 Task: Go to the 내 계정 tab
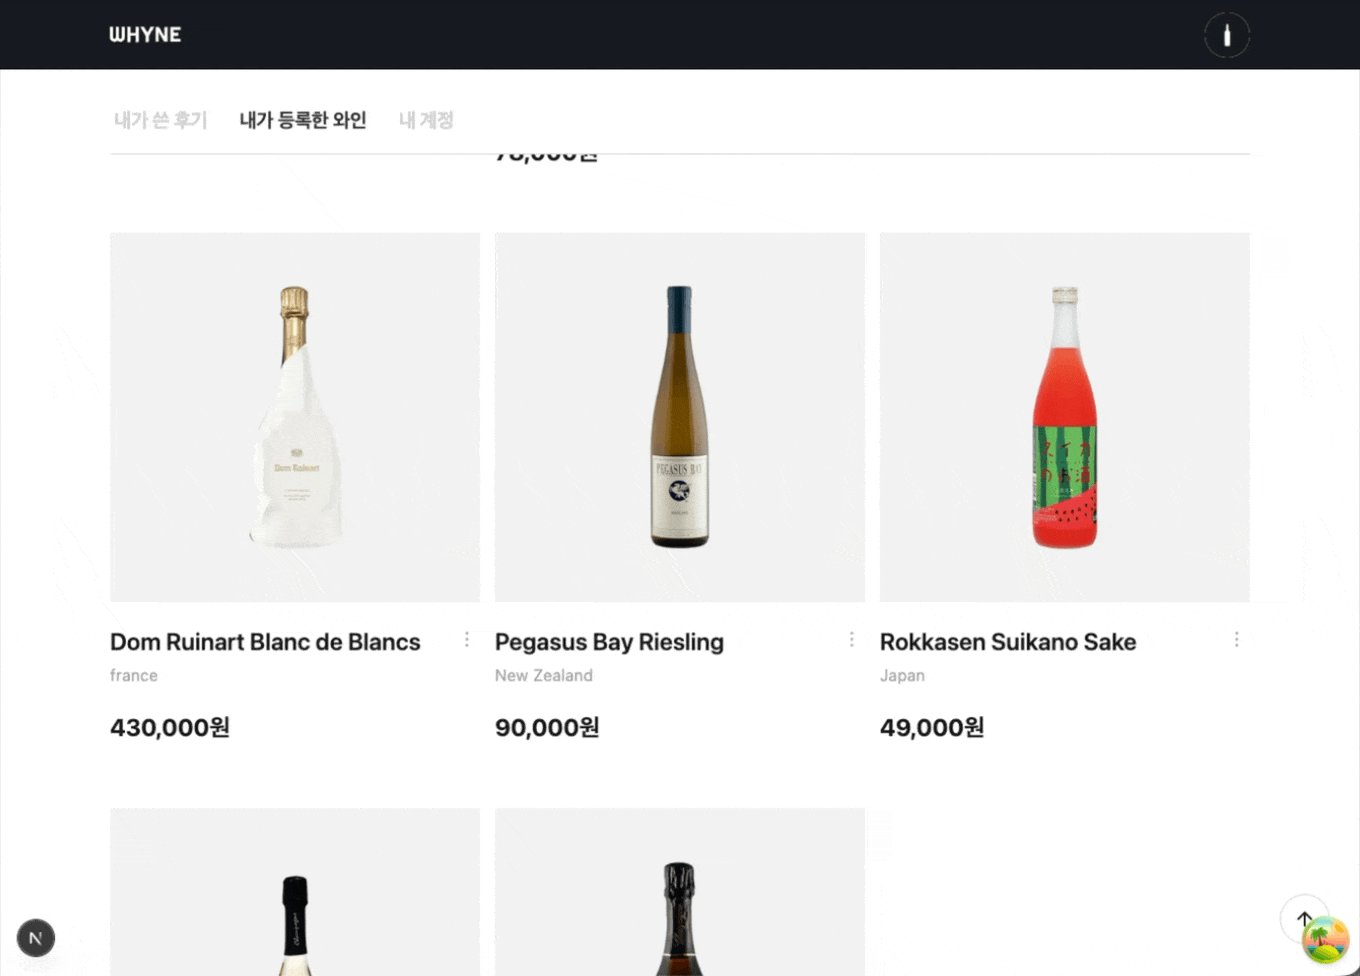click(x=426, y=120)
